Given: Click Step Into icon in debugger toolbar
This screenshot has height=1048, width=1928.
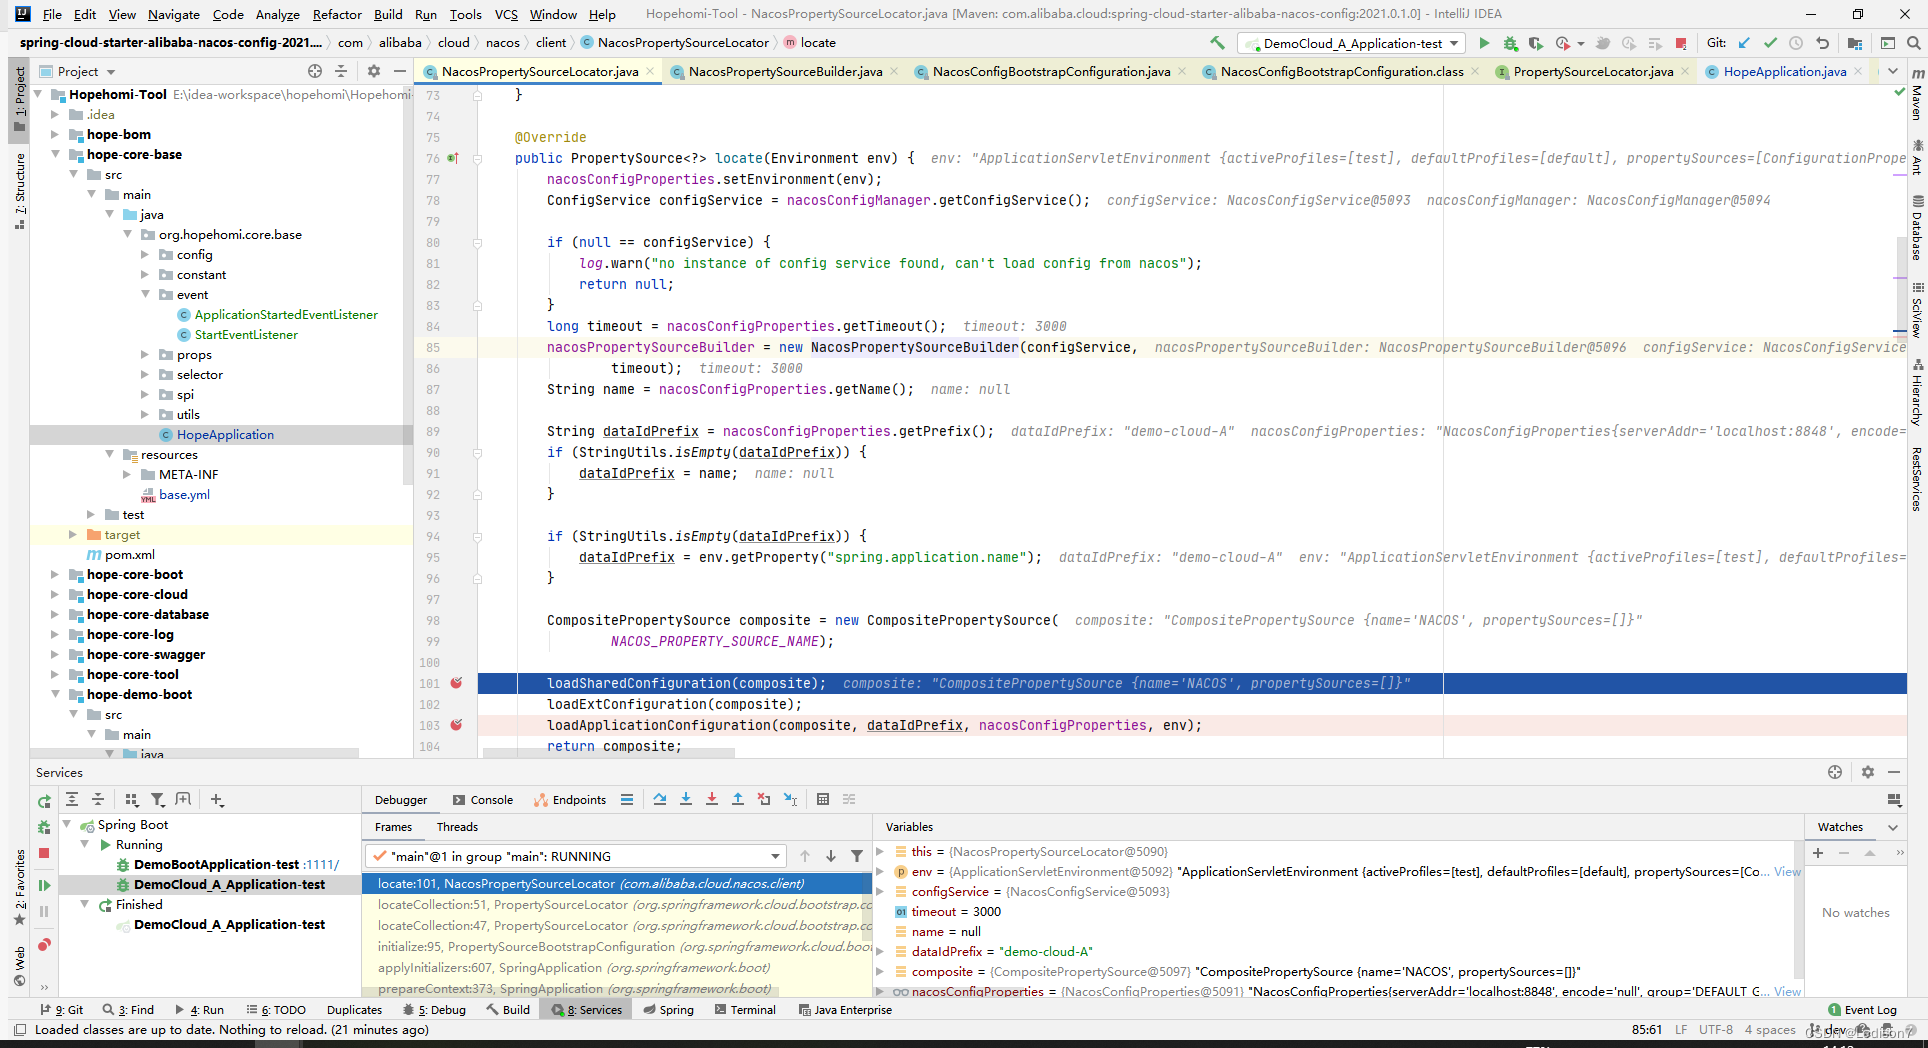Looking at the screenshot, I should pos(686,799).
